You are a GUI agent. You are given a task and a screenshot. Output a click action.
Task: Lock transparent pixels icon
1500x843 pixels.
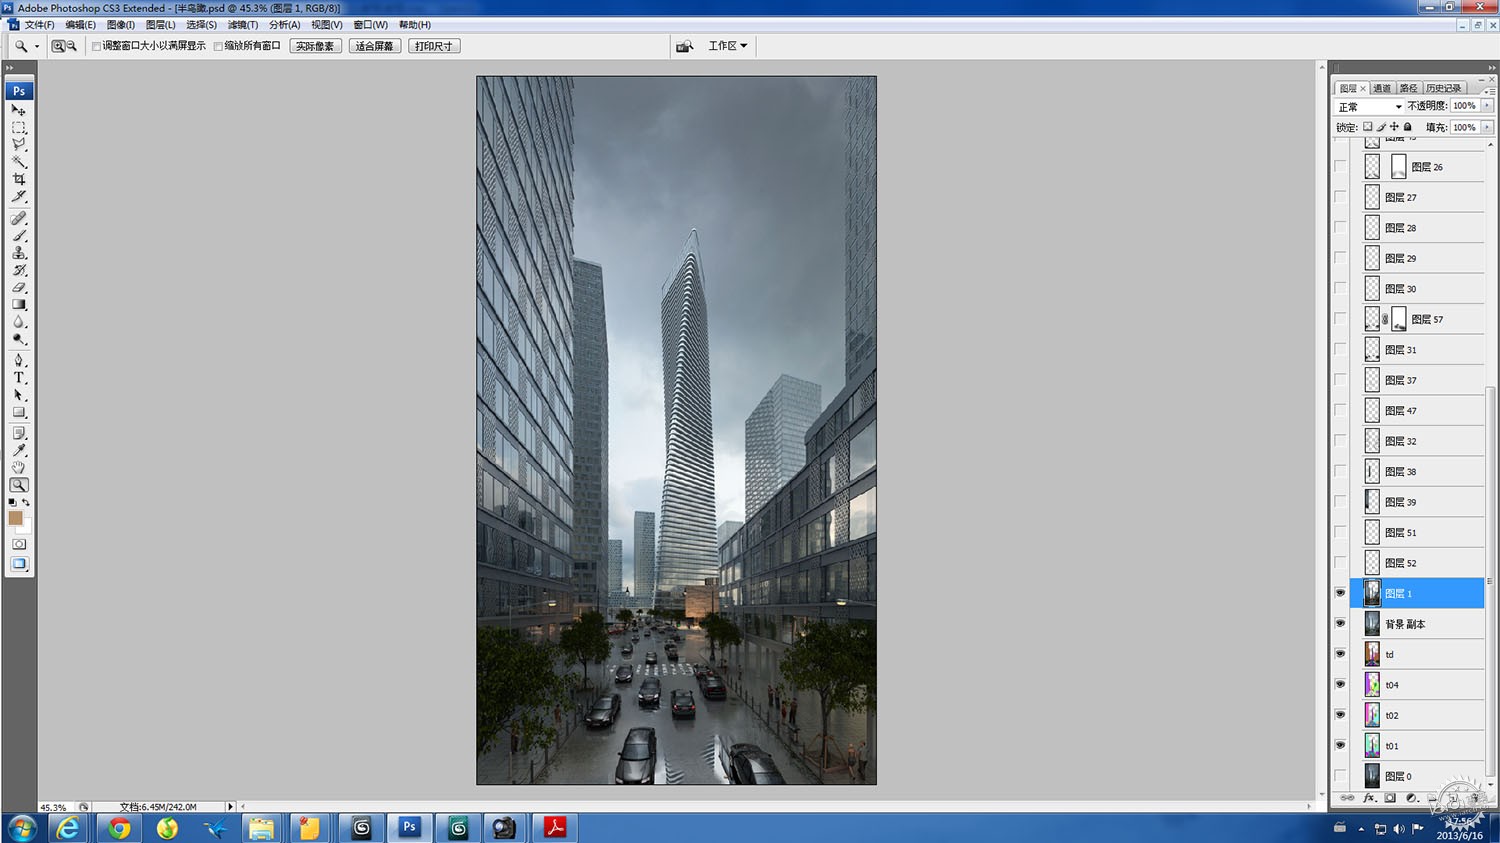1368,127
